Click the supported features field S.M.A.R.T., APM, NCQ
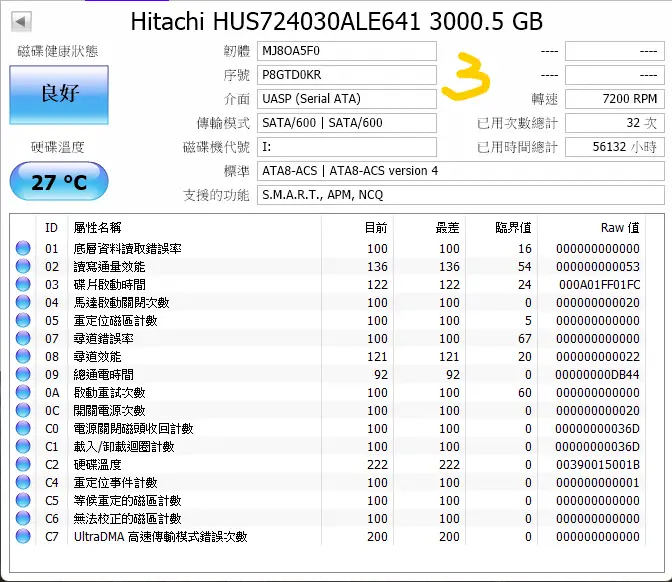The width and height of the screenshot is (672, 582). (461, 195)
